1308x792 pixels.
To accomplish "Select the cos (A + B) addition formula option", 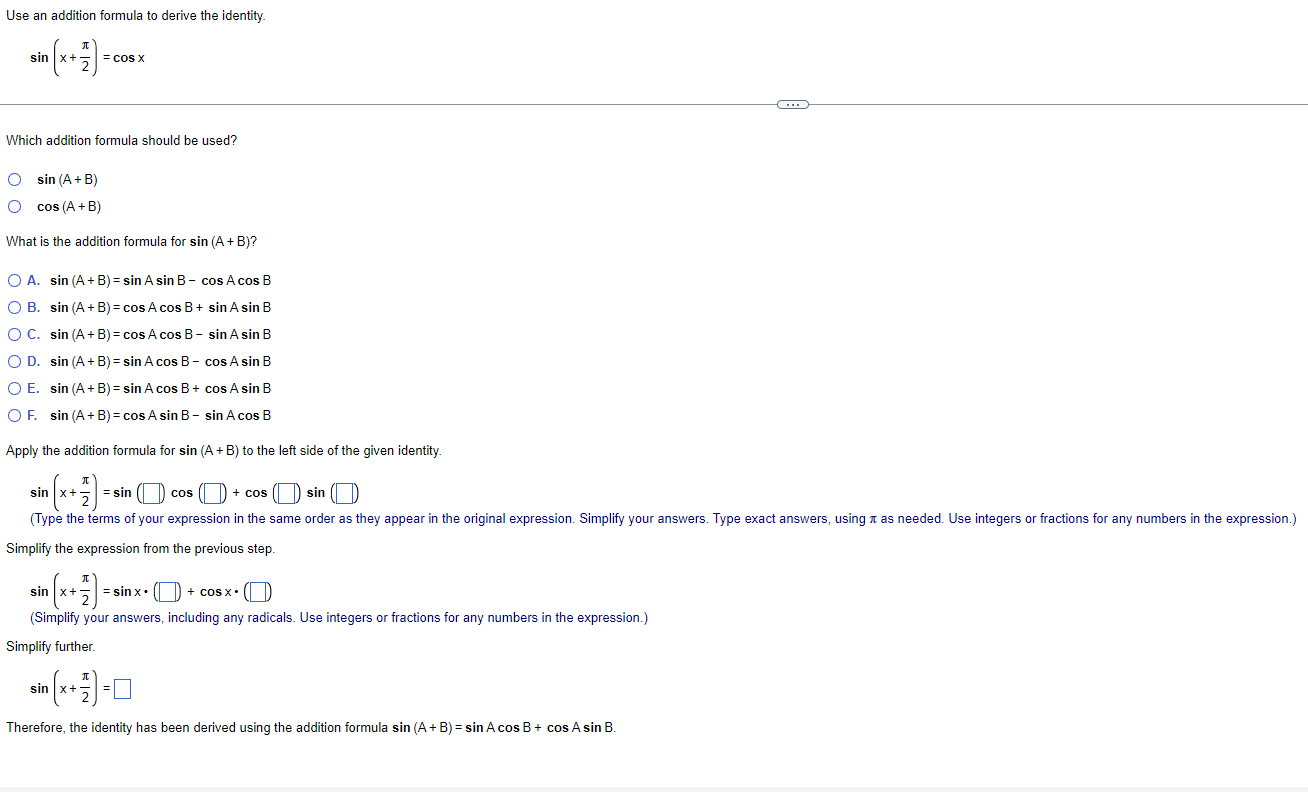I will (14, 206).
